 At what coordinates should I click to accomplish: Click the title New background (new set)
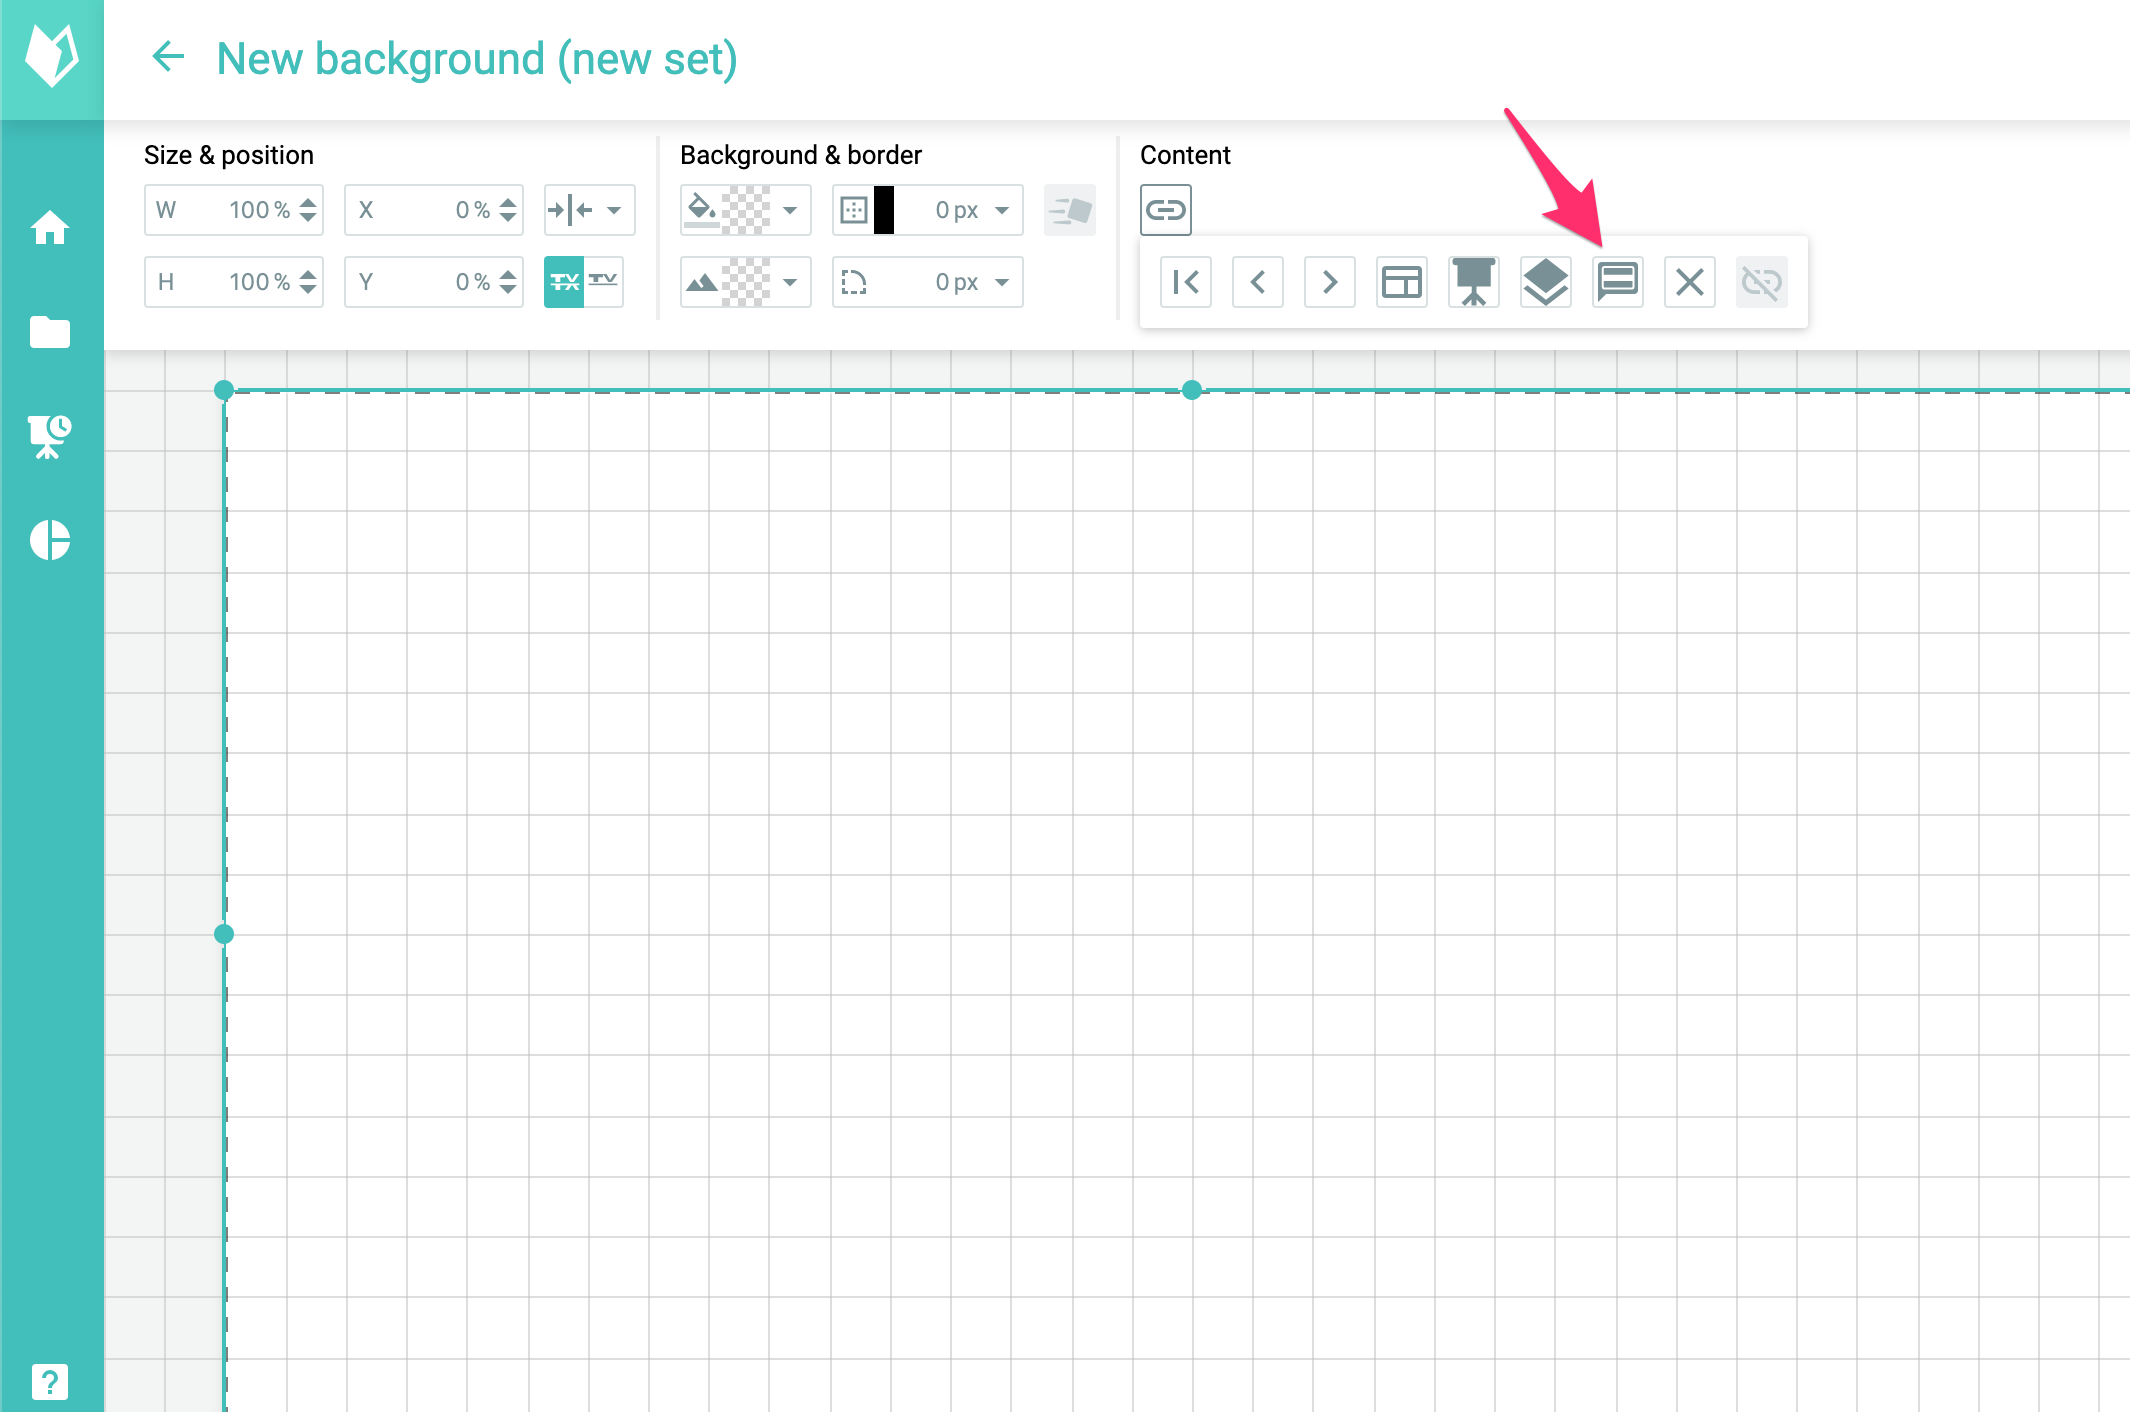(x=477, y=58)
